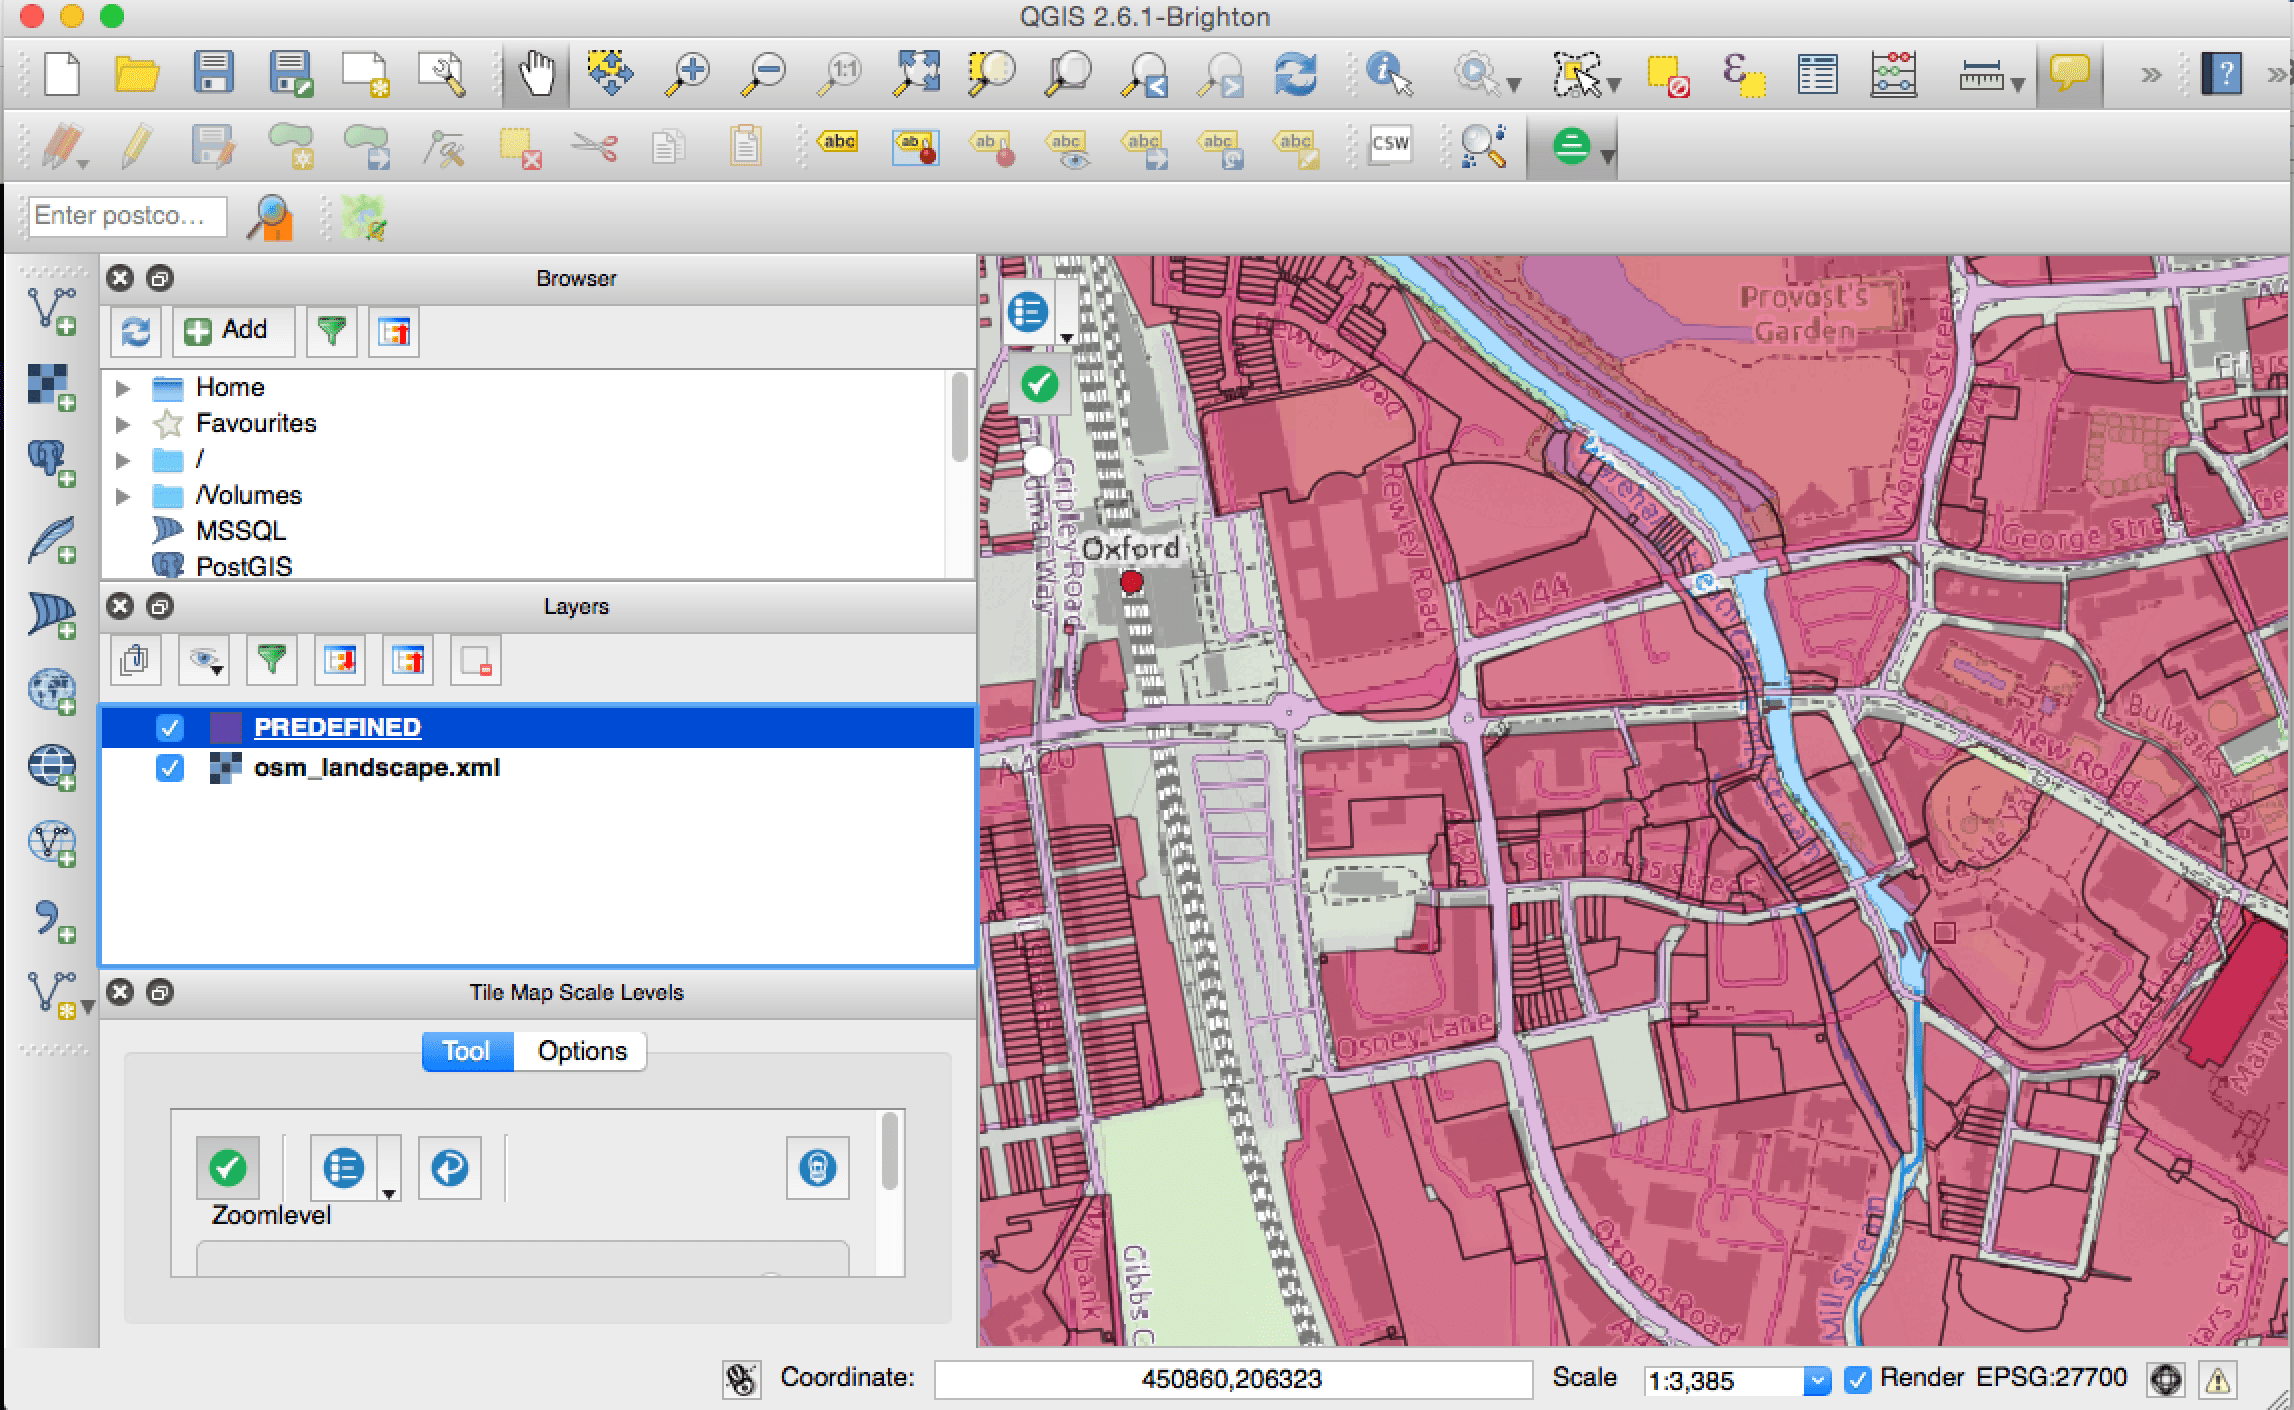Click the CSW metadata search icon
Image resolution: width=2294 pixels, height=1410 pixels.
[1390, 145]
